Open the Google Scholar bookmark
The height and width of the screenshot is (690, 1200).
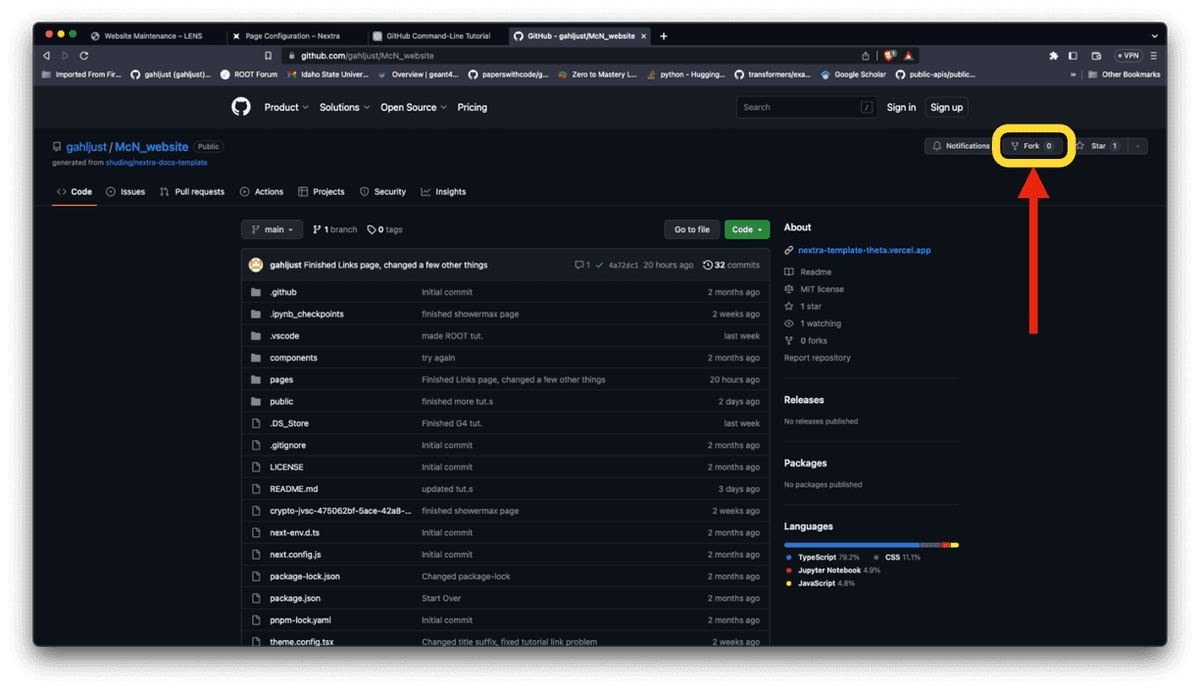(x=853, y=74)
